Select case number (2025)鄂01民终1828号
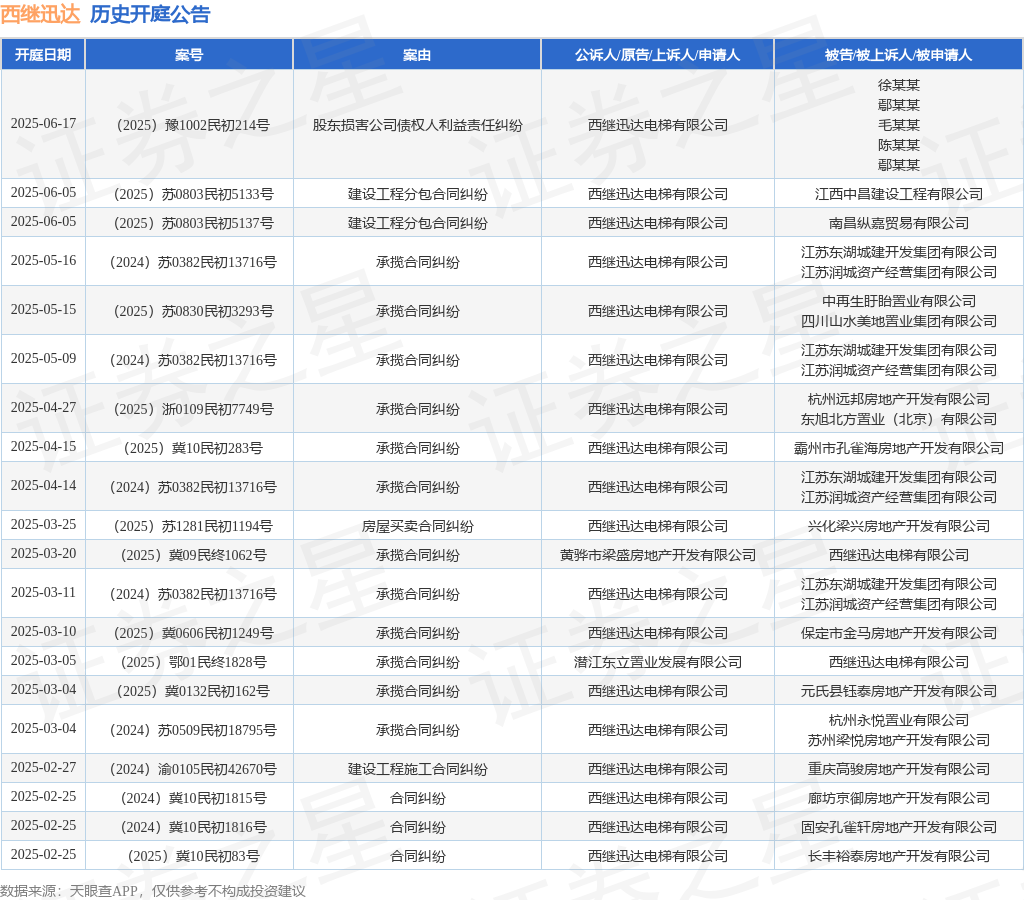 [189, 662]
